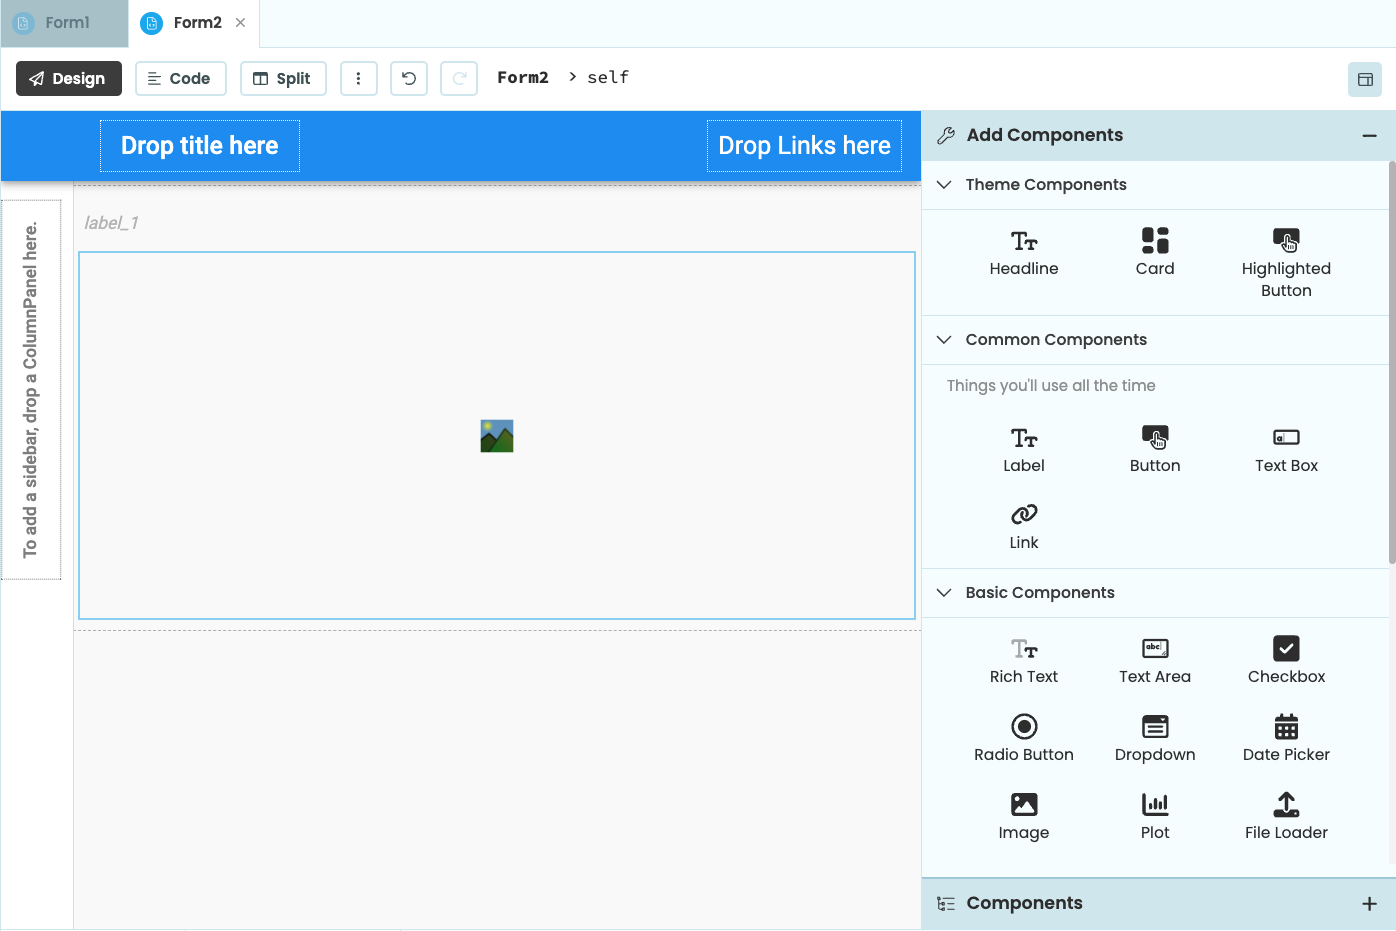The width and height of the screenshot is (1396, 931).
Task: Collapse the Add Components panel
Action: (1371, 134)
